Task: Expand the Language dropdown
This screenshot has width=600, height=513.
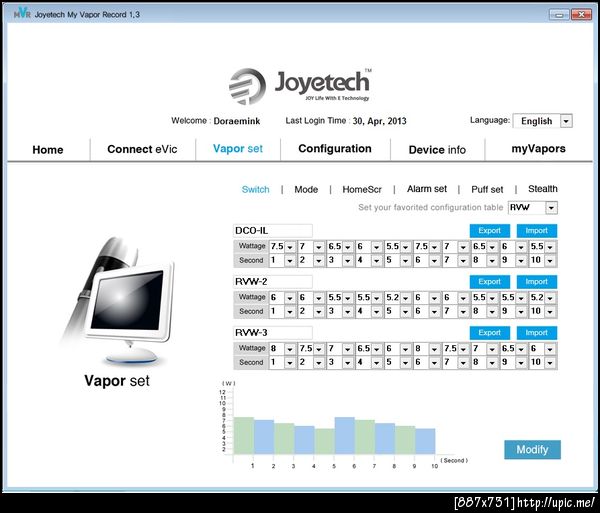Action: pyautogui.click(x=566, y=121)
